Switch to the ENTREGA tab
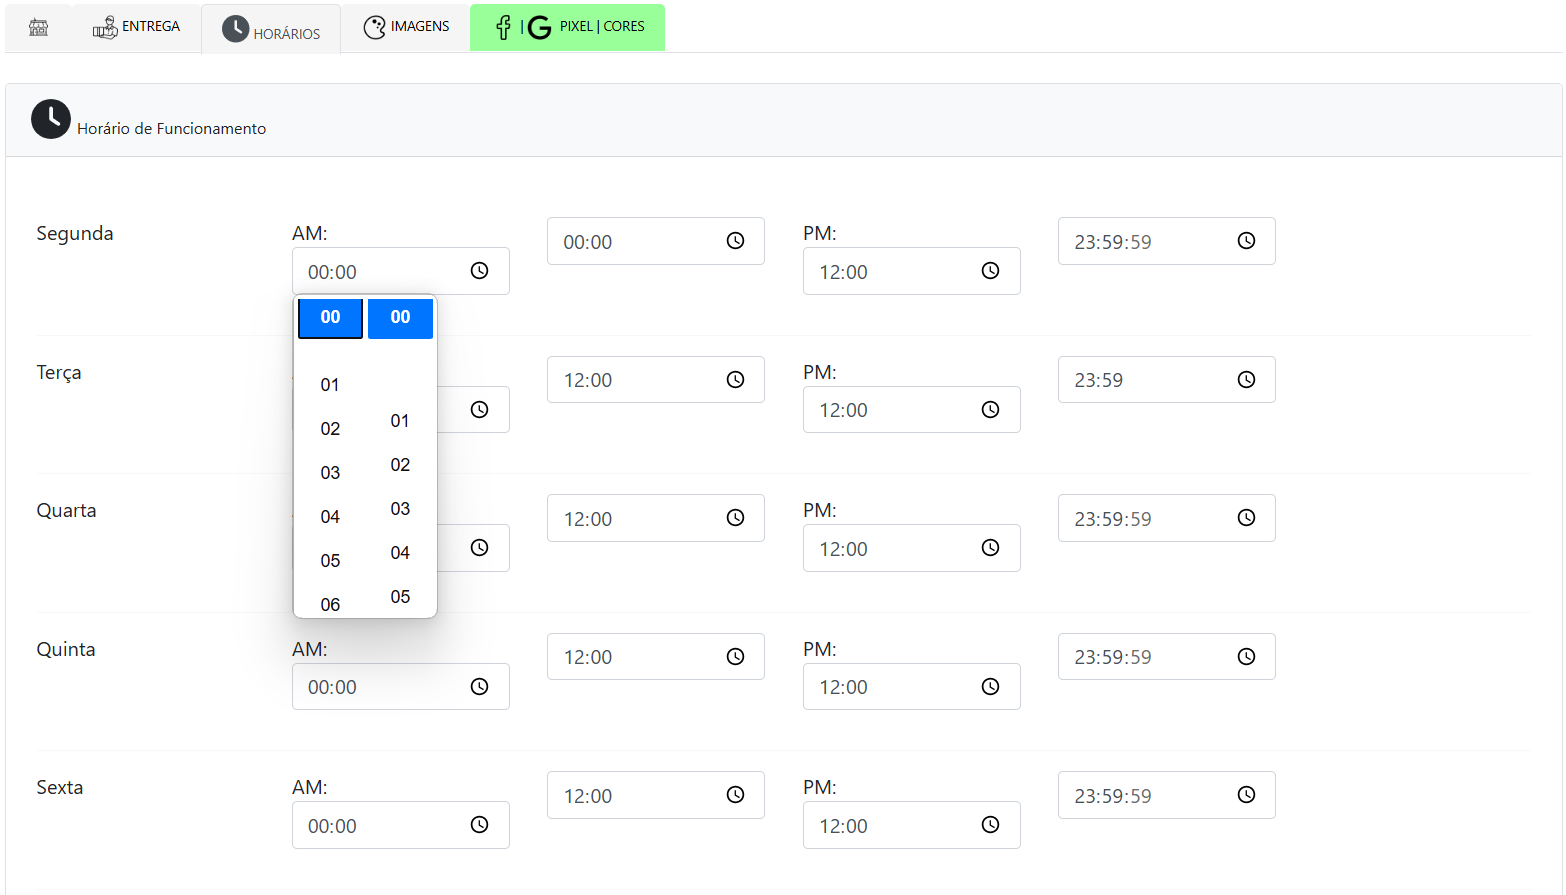Viewport: 1566px width, 895px height. click(137, 27)
